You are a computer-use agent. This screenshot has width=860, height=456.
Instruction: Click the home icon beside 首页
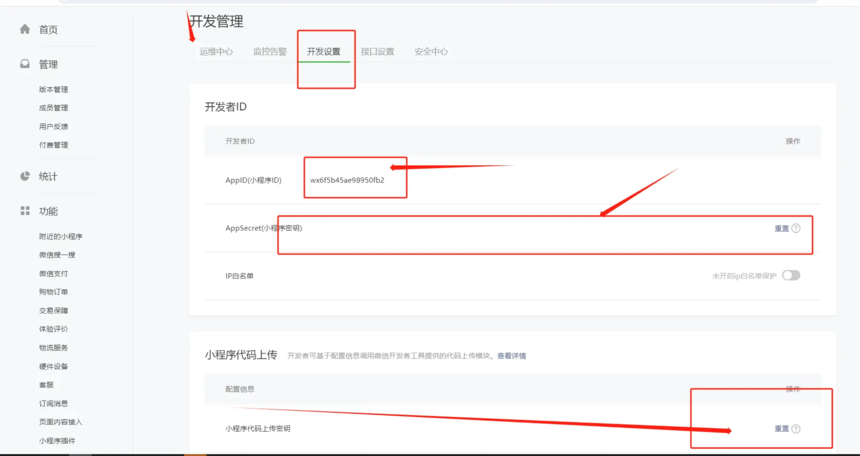pyautogui.click(x=25, y=29)
